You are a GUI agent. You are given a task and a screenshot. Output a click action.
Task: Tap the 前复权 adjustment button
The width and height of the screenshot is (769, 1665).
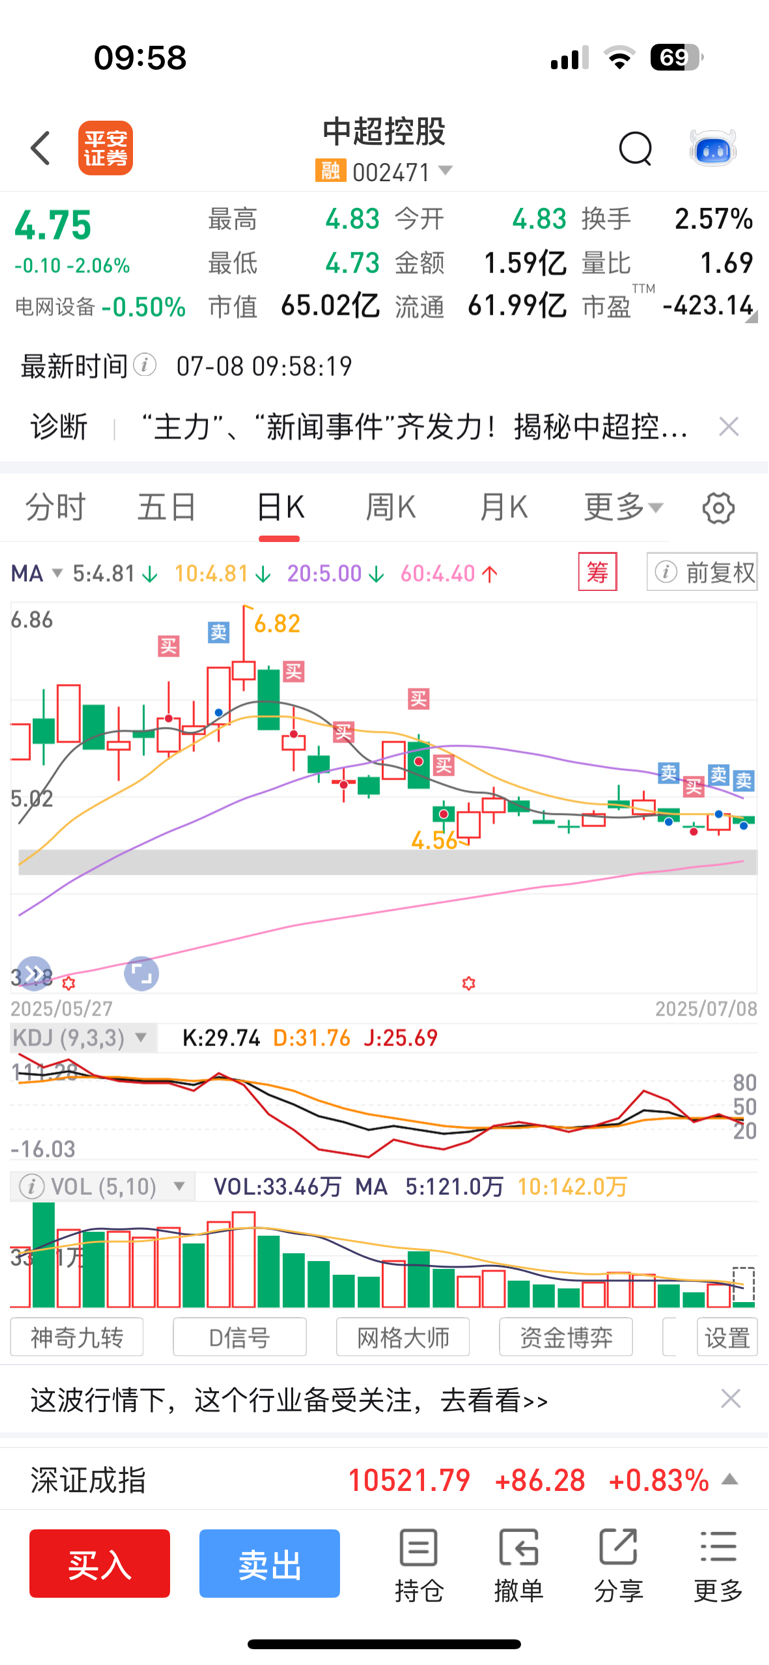tap(702, 572)
